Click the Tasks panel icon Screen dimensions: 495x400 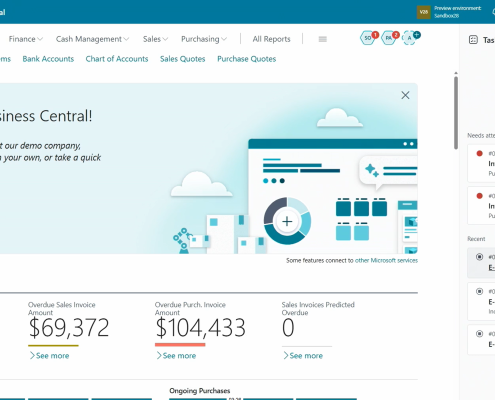tap(473, 40)
